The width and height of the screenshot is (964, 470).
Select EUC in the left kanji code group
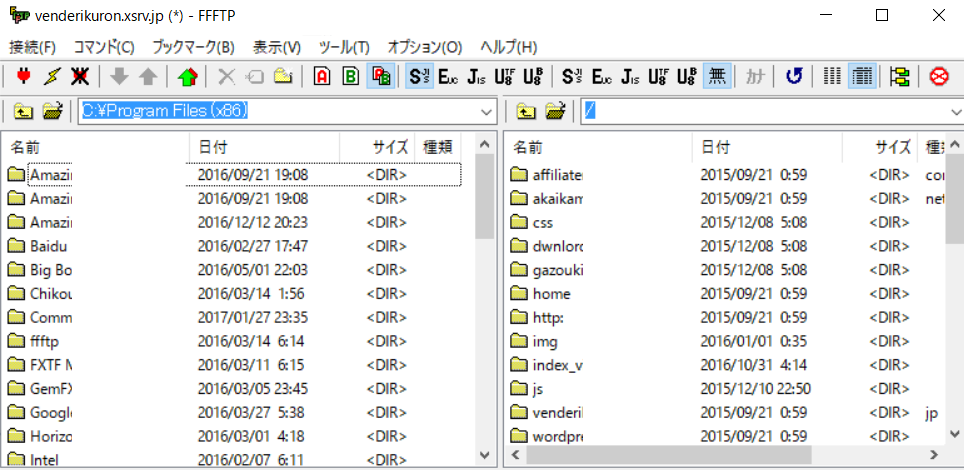point(448,77)
